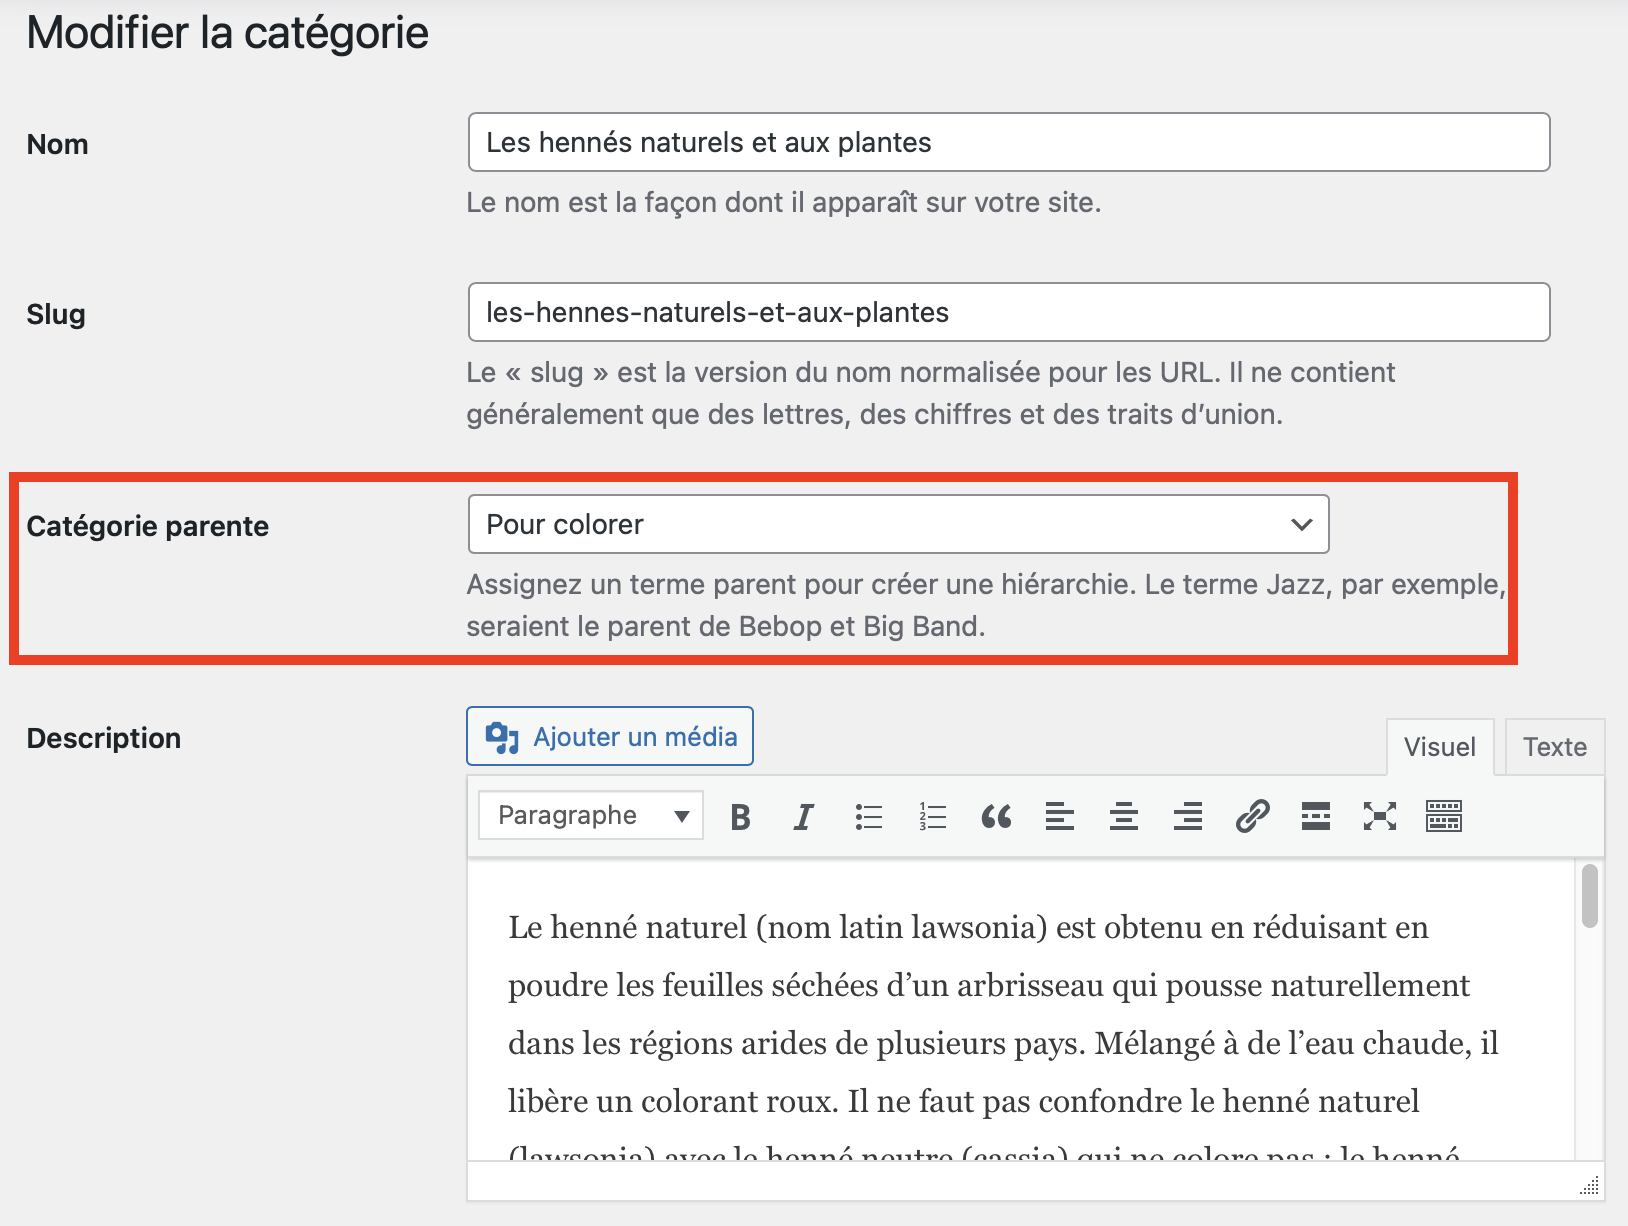
Task: Open the Catégorie parente dropdown
Action: point(898,524)
